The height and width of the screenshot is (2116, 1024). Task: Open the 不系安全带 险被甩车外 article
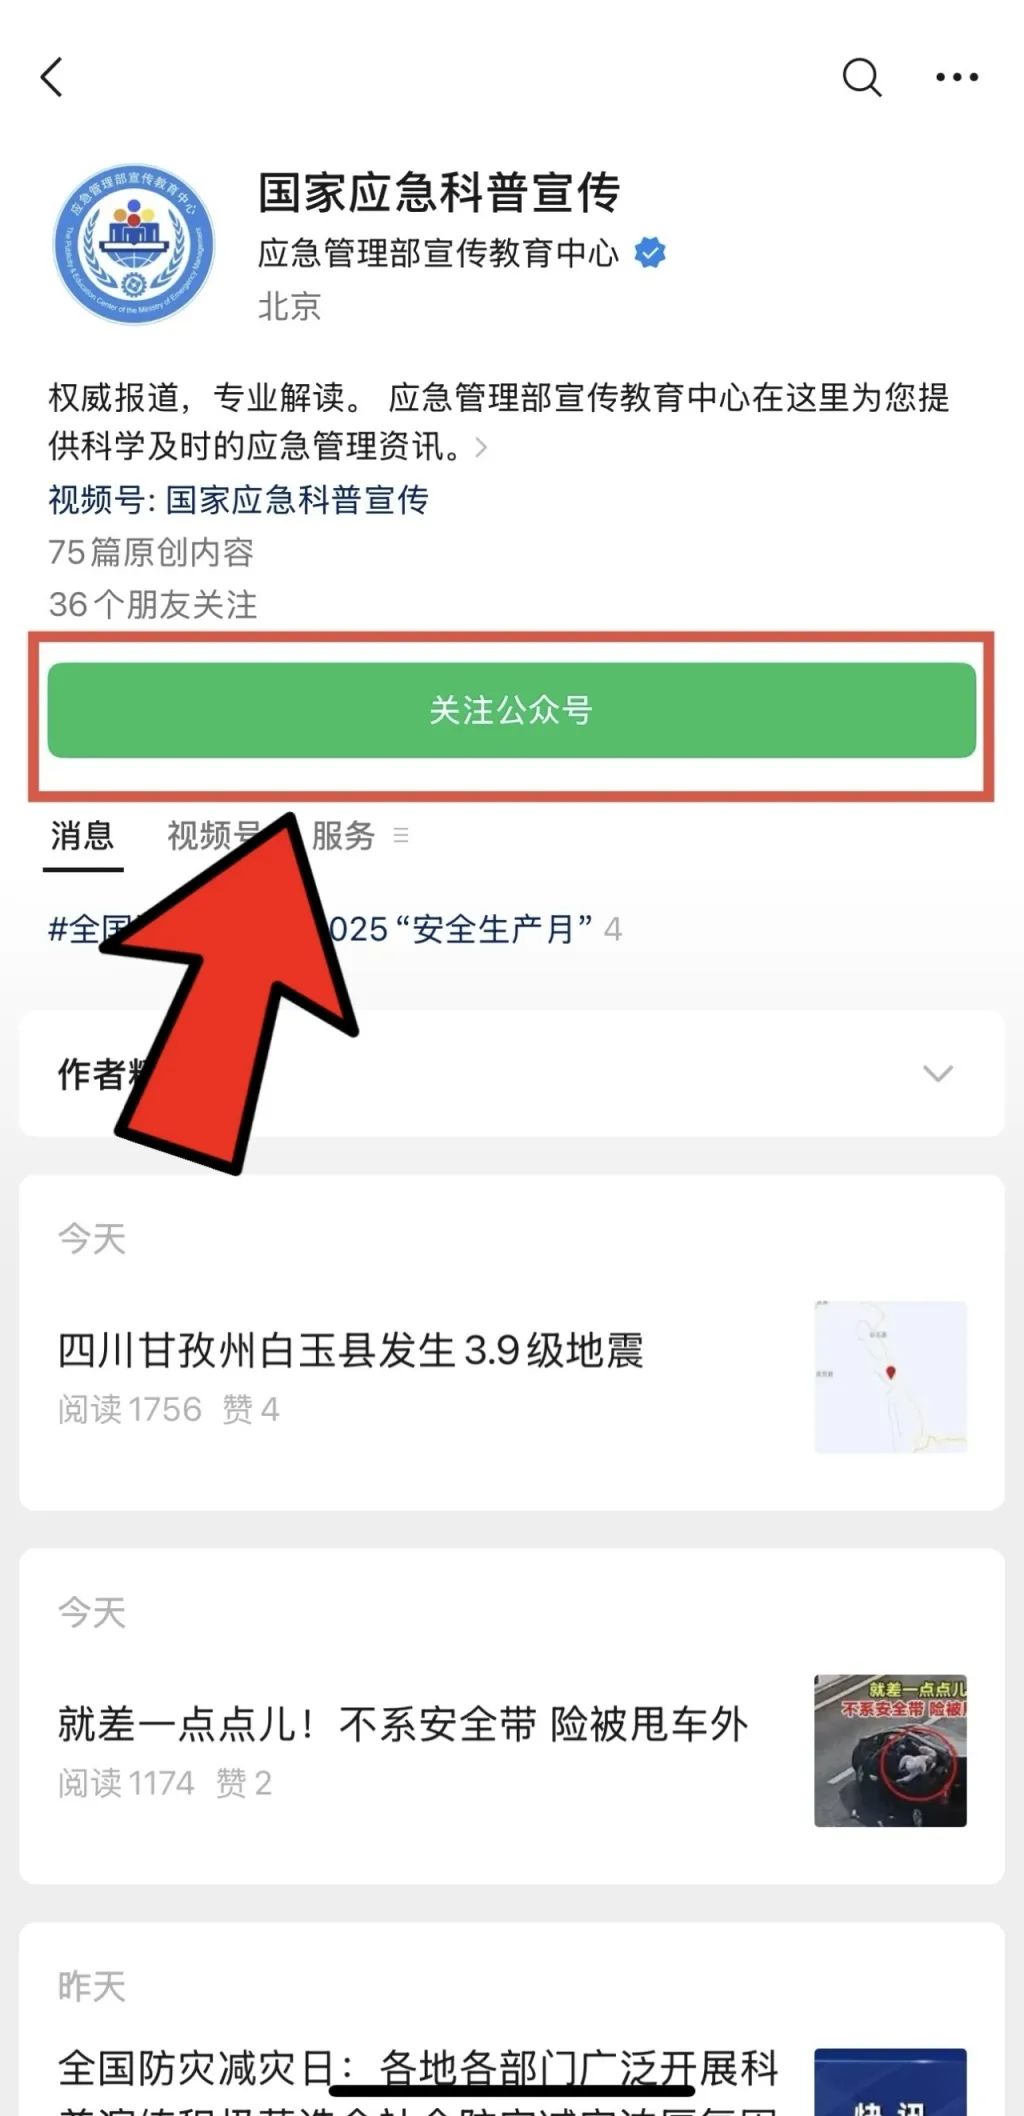coord(402,1724)
